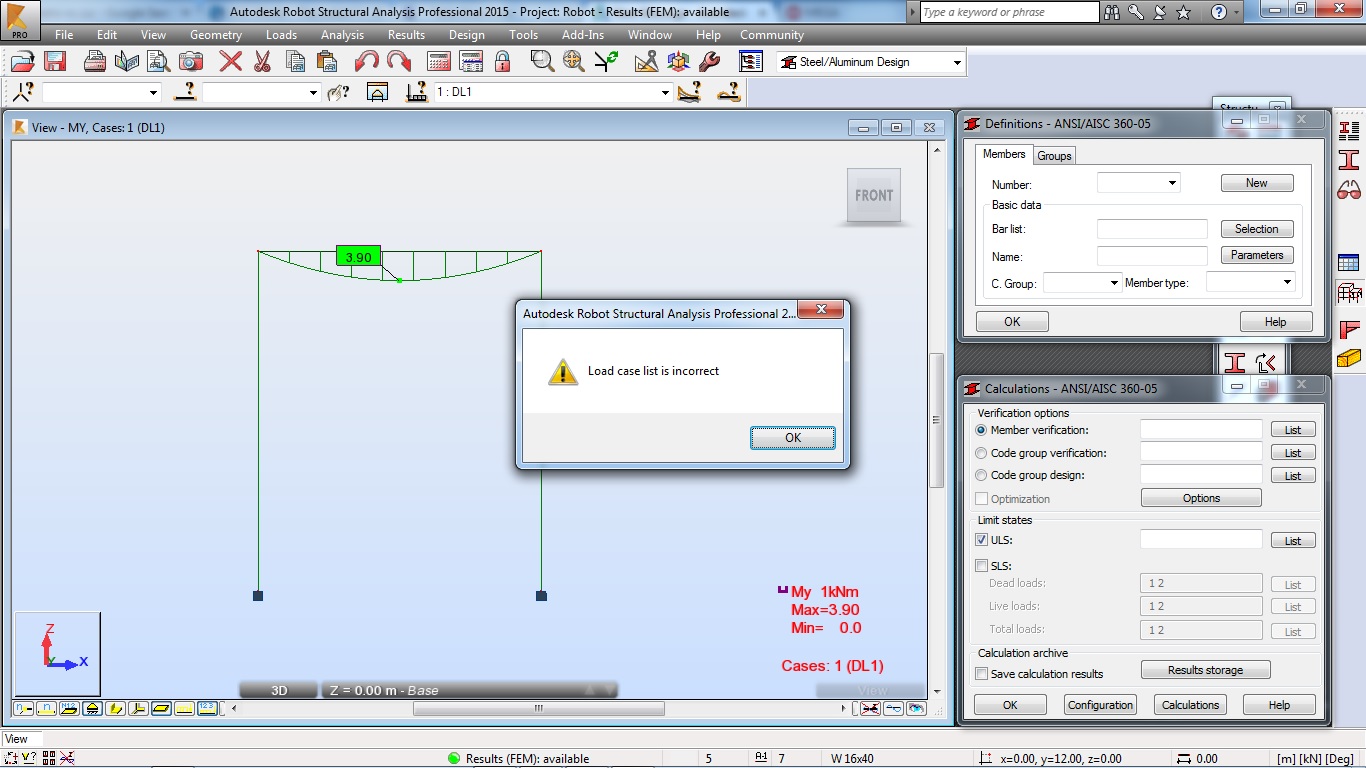Click the List button next to ULS
This screenshot has height=768, width=1366.
pos(1293,540)
